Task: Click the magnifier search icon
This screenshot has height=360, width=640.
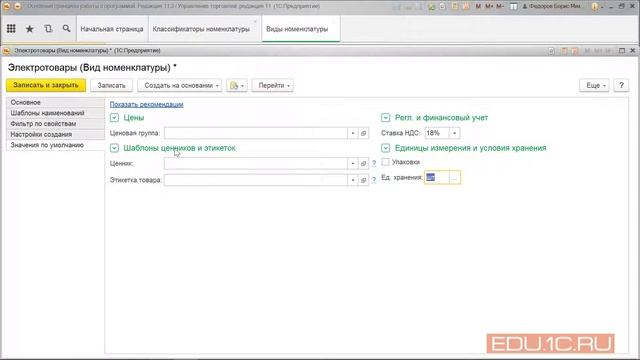Action: (66, 29)
